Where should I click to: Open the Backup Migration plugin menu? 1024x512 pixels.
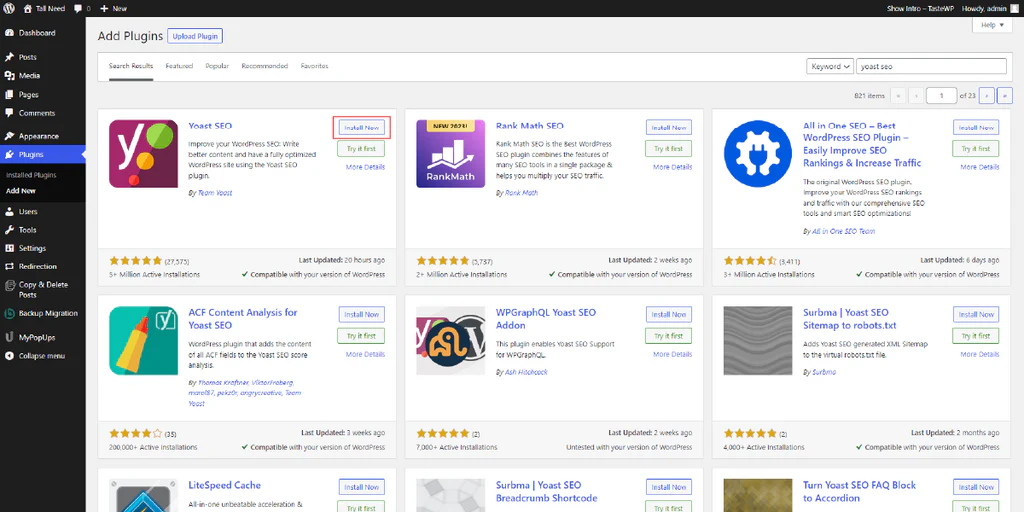(47, 313)
